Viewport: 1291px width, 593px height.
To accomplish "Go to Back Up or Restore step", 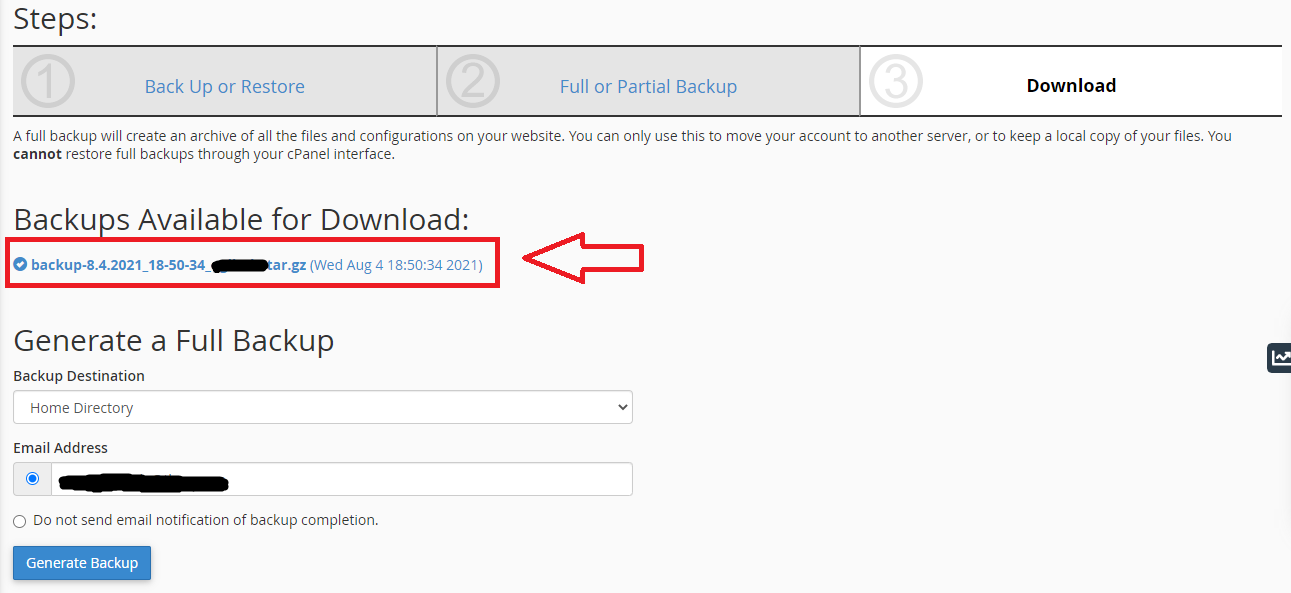I will tap(224, 87).
